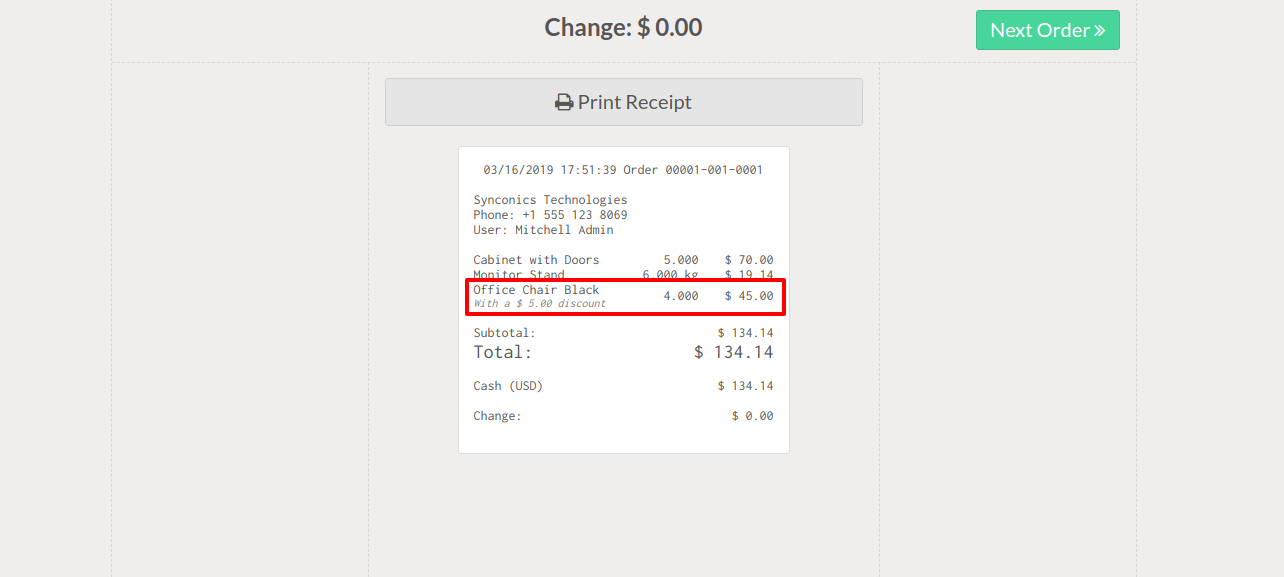Click the Print Receipt button label
The height and width of the screenshot is (577, 1284).
[x=634, y=102]
